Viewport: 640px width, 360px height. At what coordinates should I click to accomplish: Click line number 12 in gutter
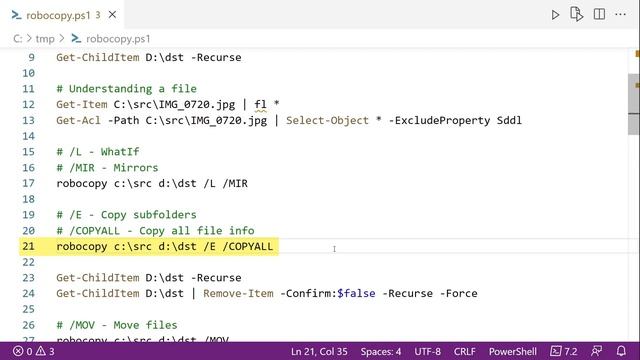click(x=29, y=104)
